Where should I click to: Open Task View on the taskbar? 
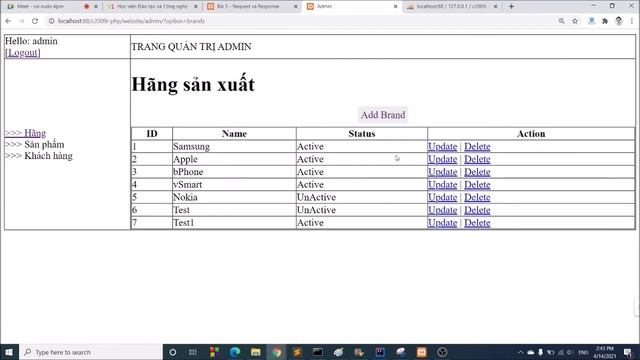click(193, 352)
